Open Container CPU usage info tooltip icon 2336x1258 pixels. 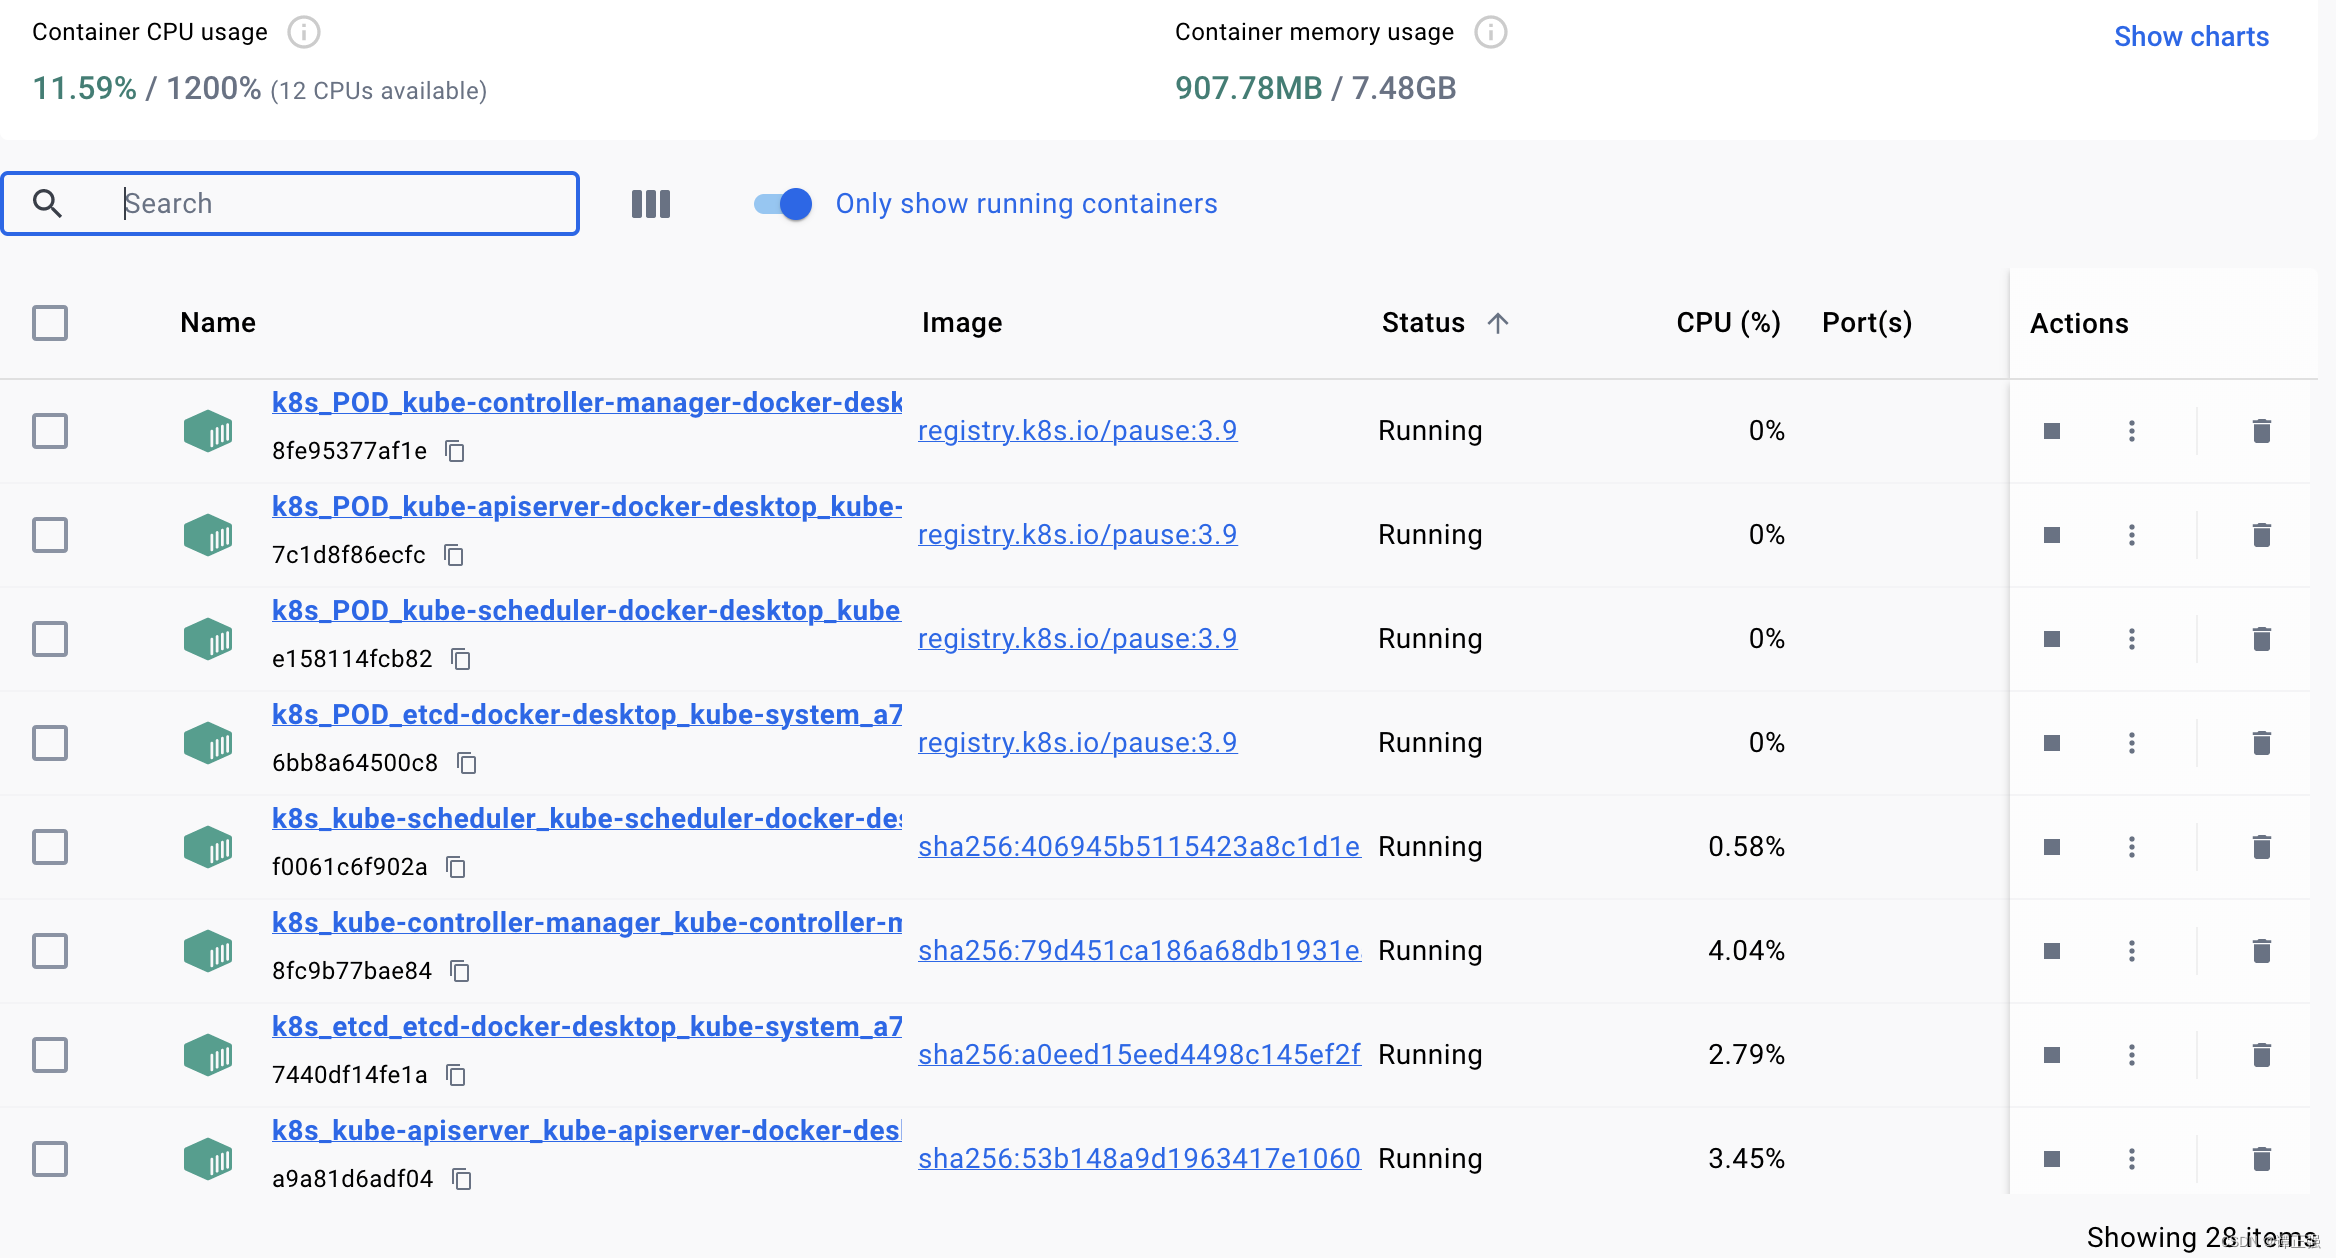point(304,32)
